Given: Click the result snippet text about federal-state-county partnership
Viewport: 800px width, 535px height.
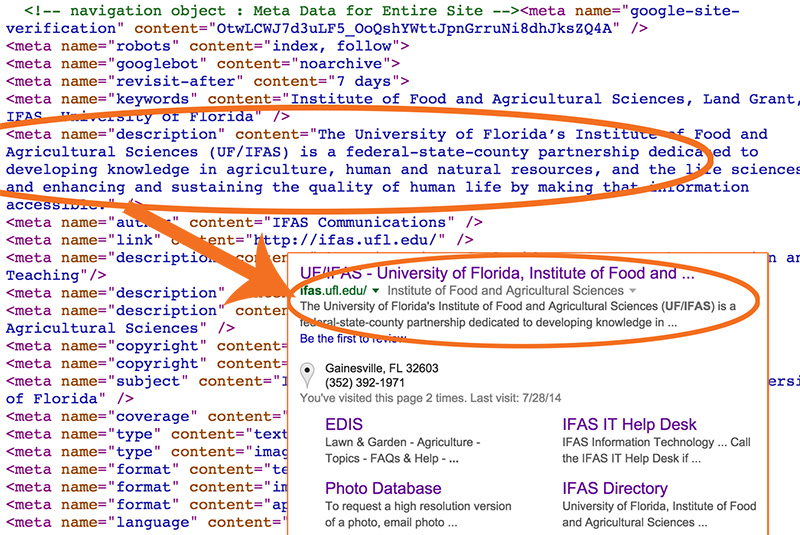Looking at the screenshot, I should [x=517, y=314].
